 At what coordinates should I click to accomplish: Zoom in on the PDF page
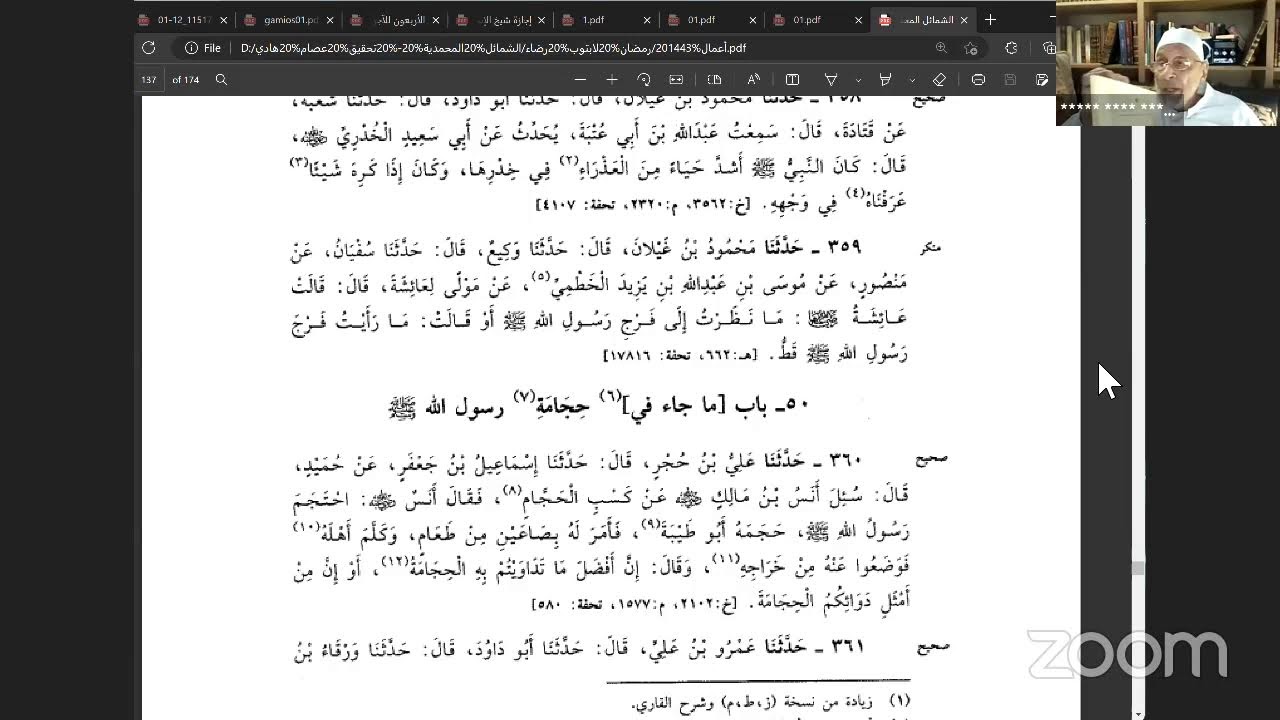coord(612,80)
